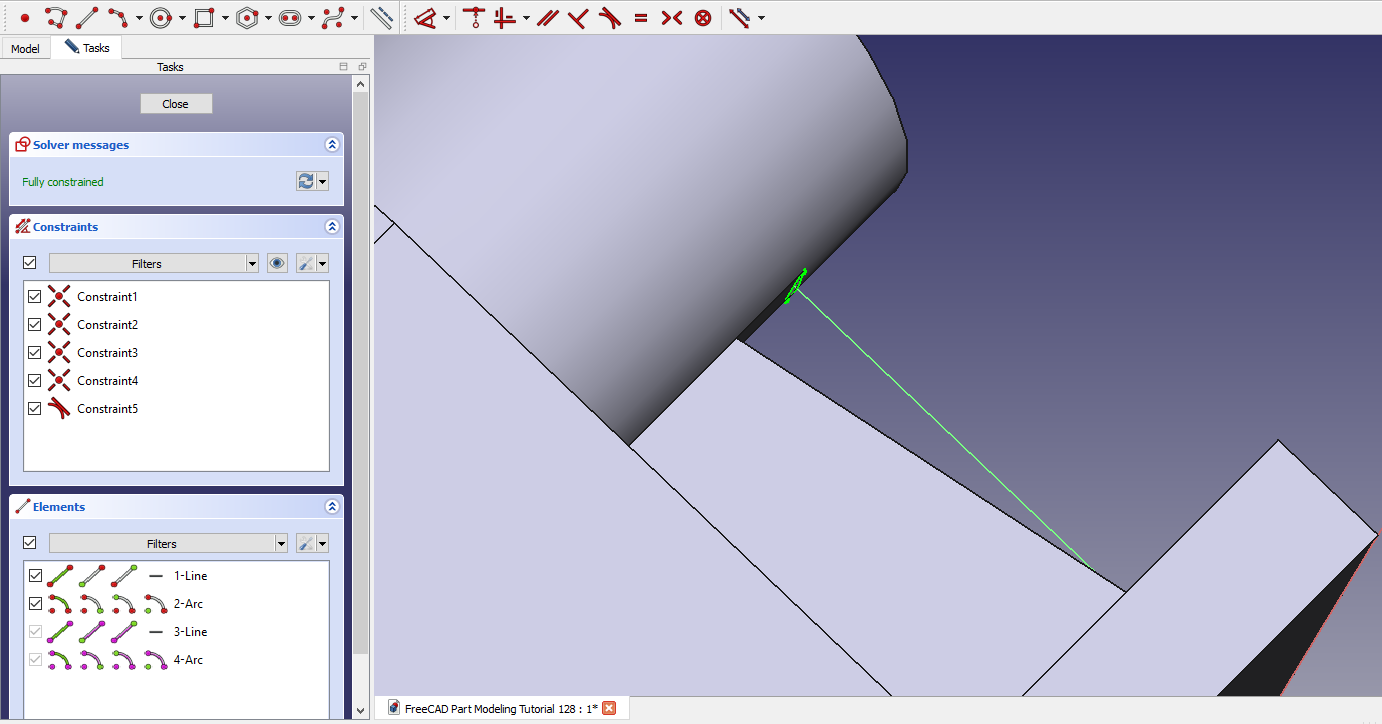Image resolution: width=1382 pixels, height=724 pixels.
Task: Uncheck the Constraint3 checkbox
Action: [x=35, y=353]
